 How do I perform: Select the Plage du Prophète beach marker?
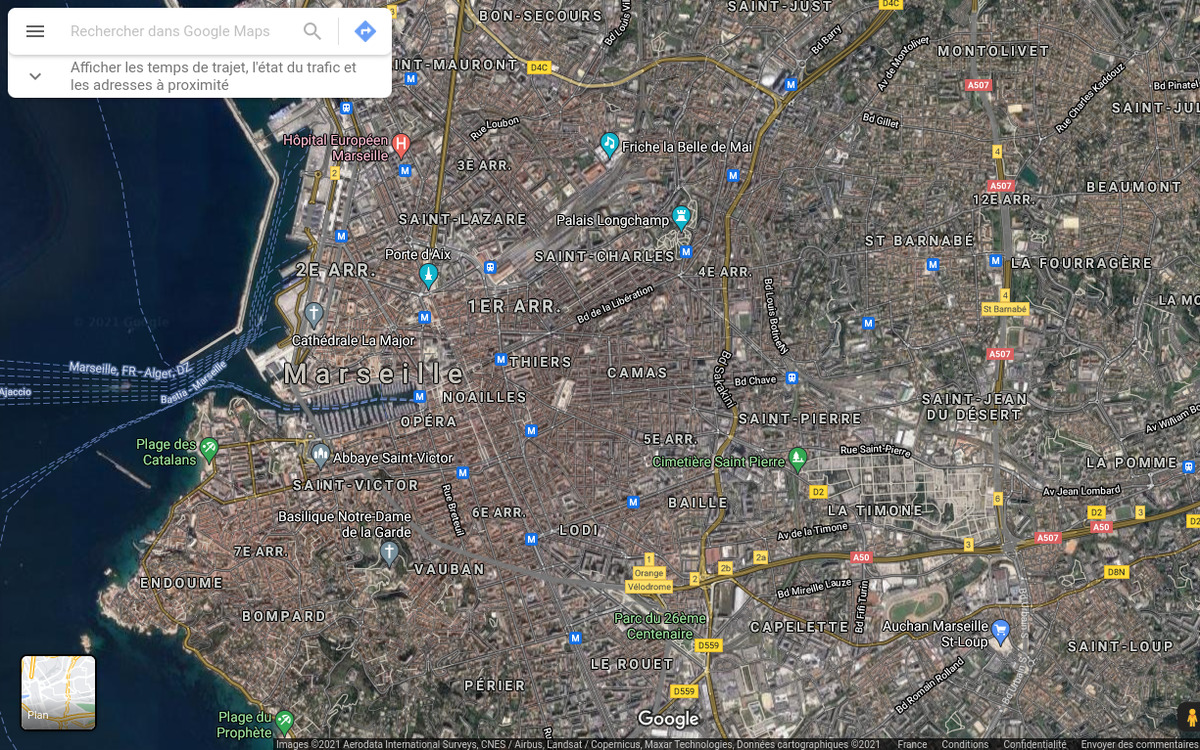(285, 720)
